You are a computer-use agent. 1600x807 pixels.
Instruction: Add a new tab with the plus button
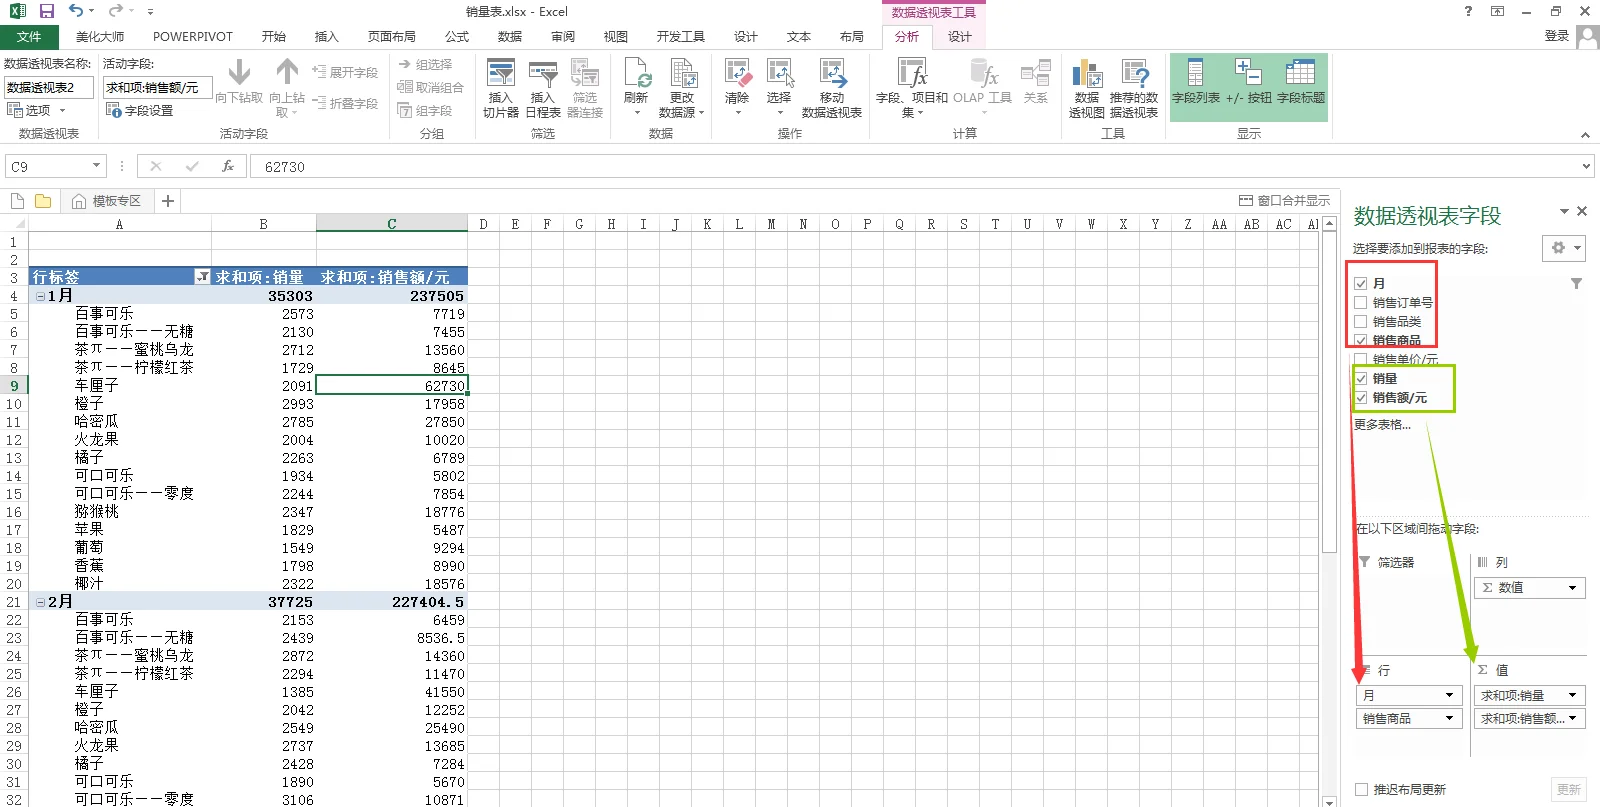tap(168, 201)
